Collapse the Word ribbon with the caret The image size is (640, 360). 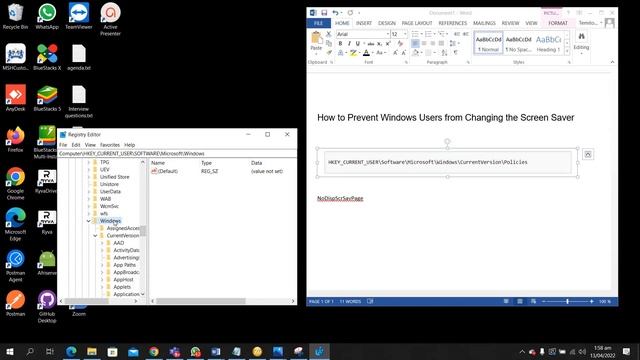[x=612, y=62]
